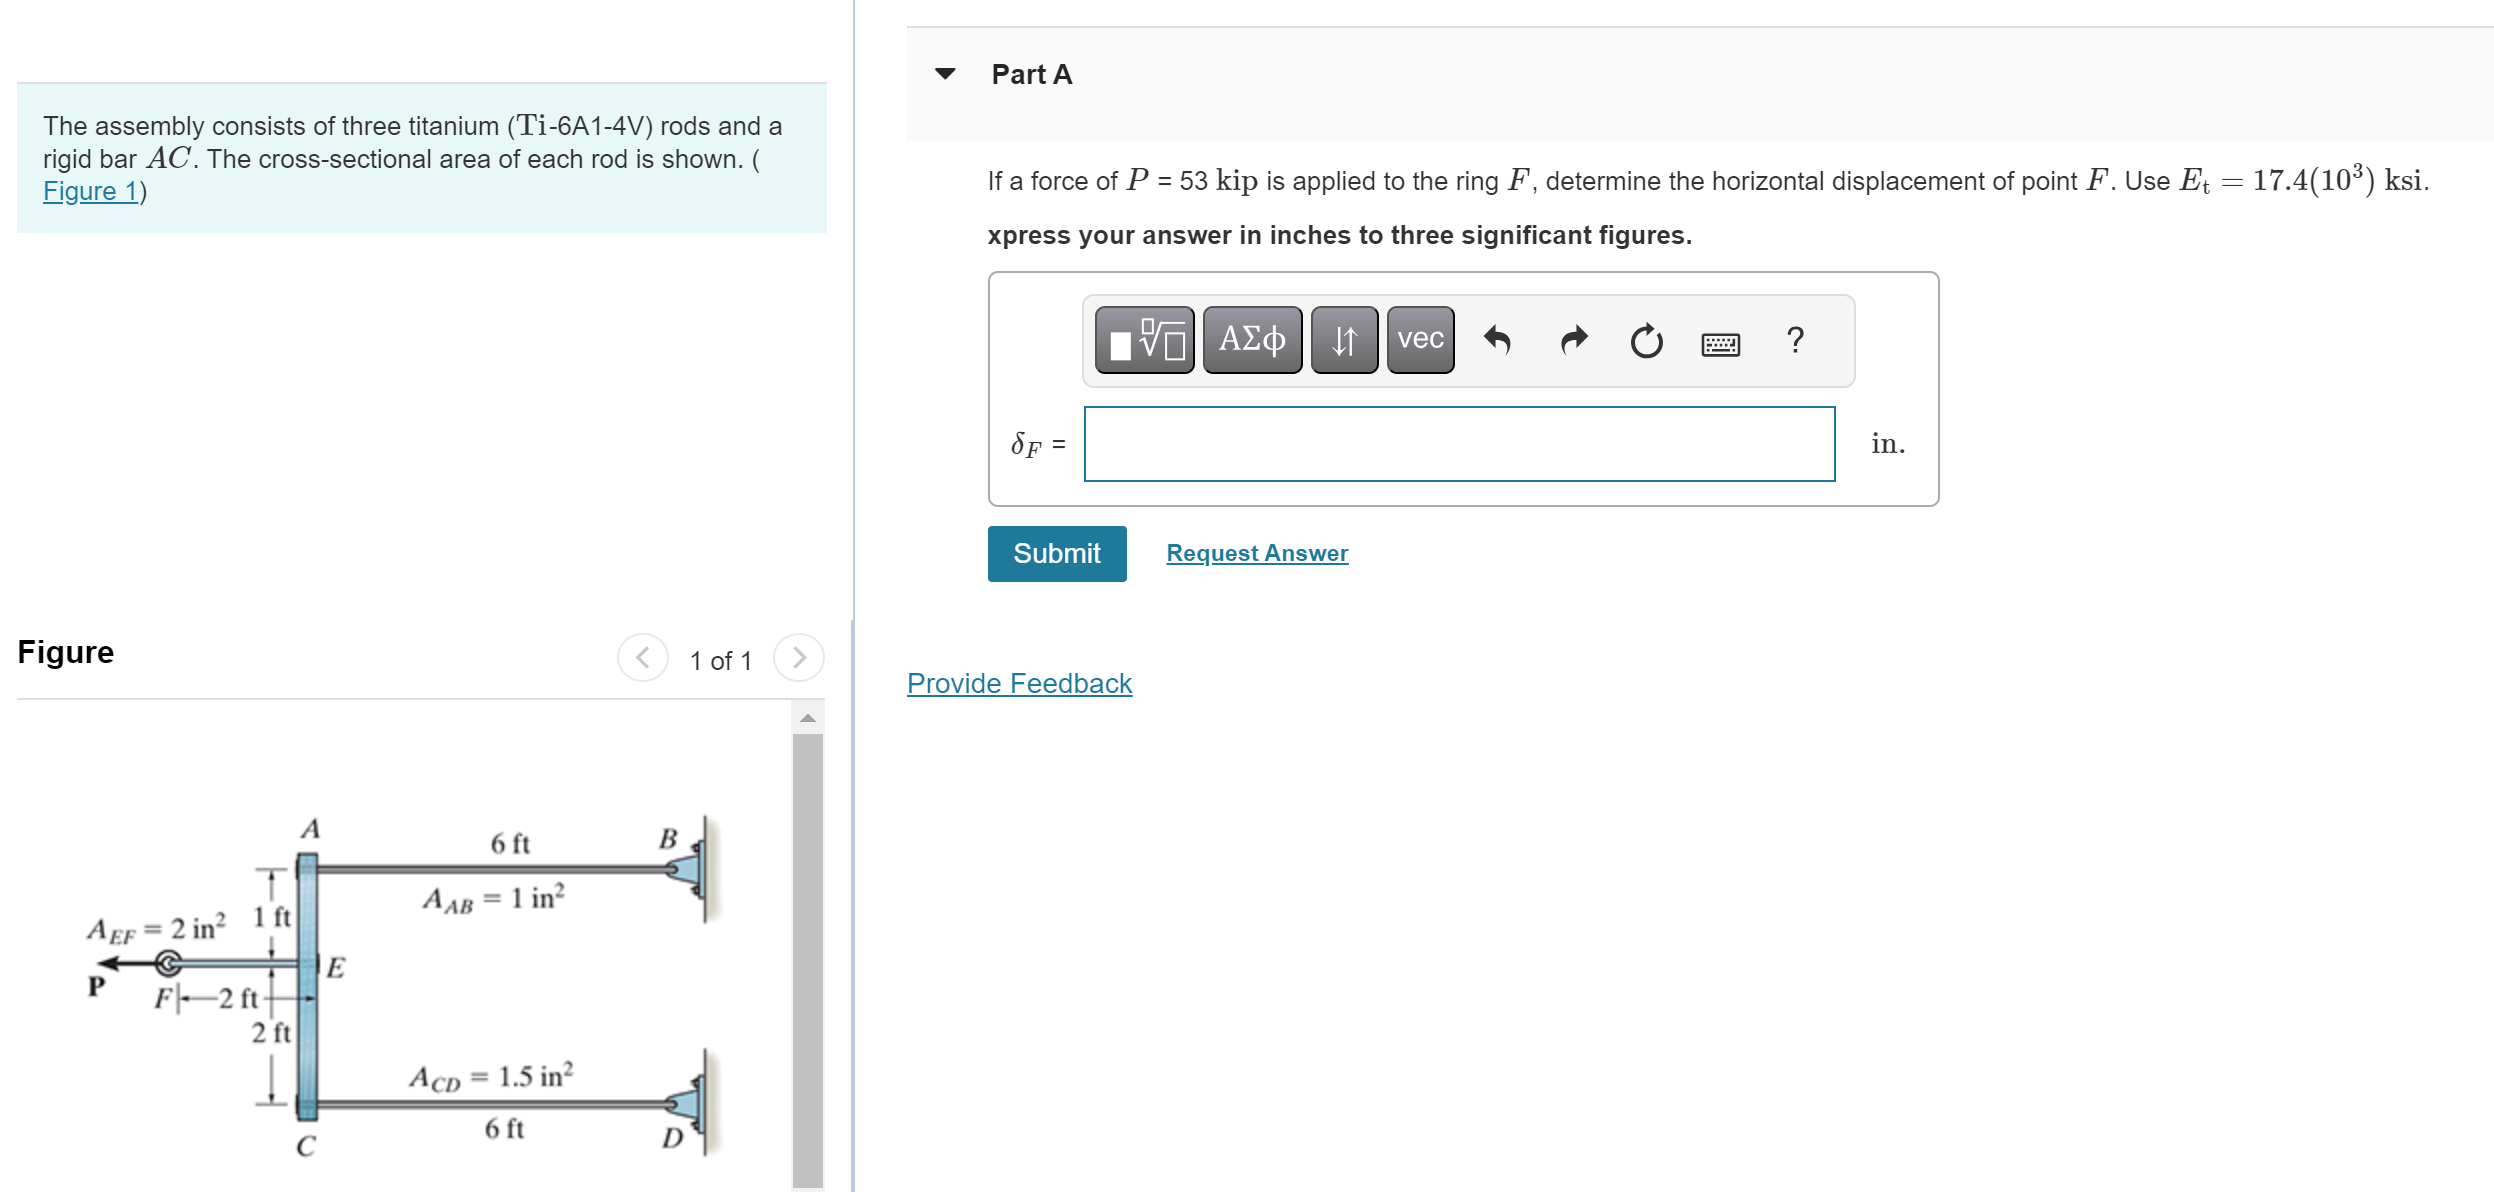Click the next figure chevron
This screenshot has width=2494, height=1192.
(x=797, y=657)
